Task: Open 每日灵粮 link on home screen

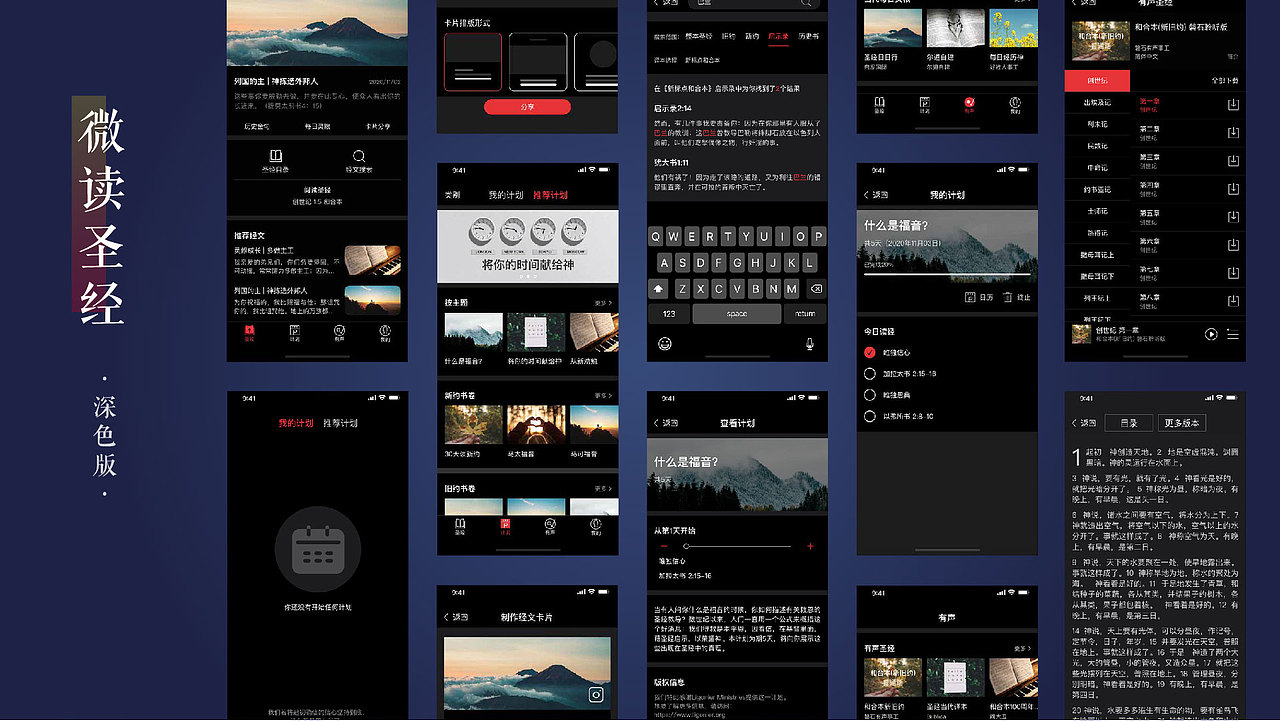Action: coord(317,127)
